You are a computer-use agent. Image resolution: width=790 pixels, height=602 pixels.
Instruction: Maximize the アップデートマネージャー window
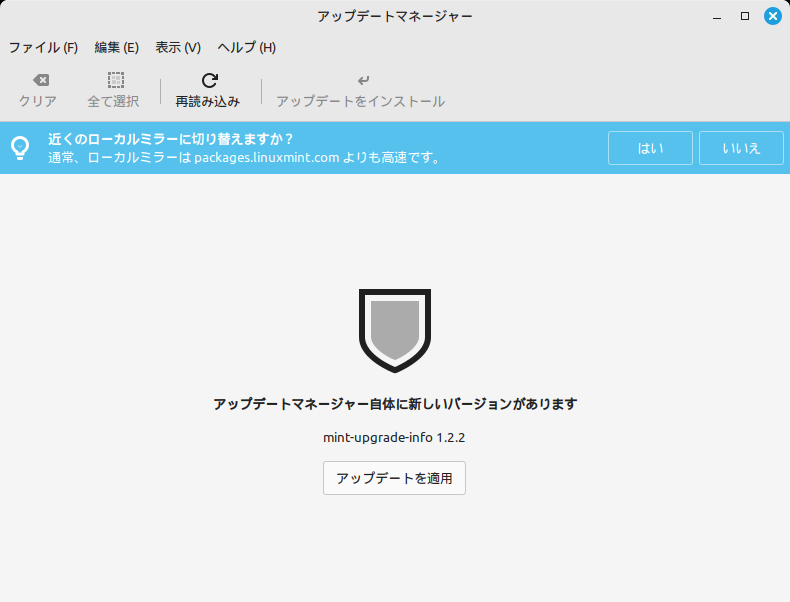pyautogui.click(x=745, y=17)
